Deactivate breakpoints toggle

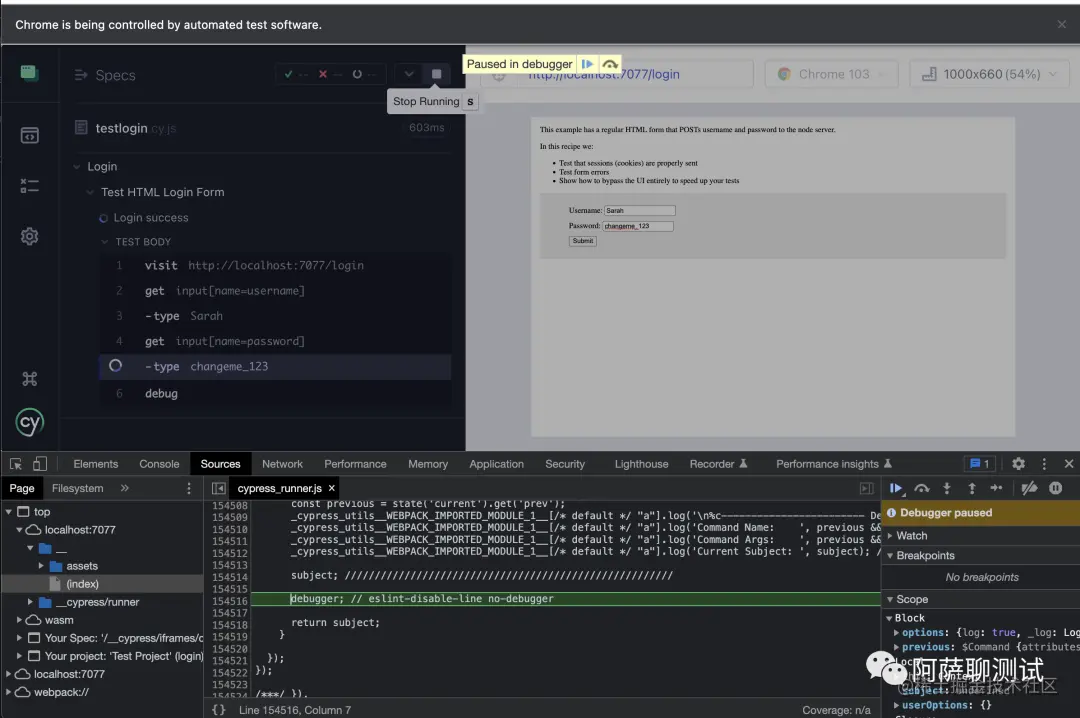(x=1030, y=488)
